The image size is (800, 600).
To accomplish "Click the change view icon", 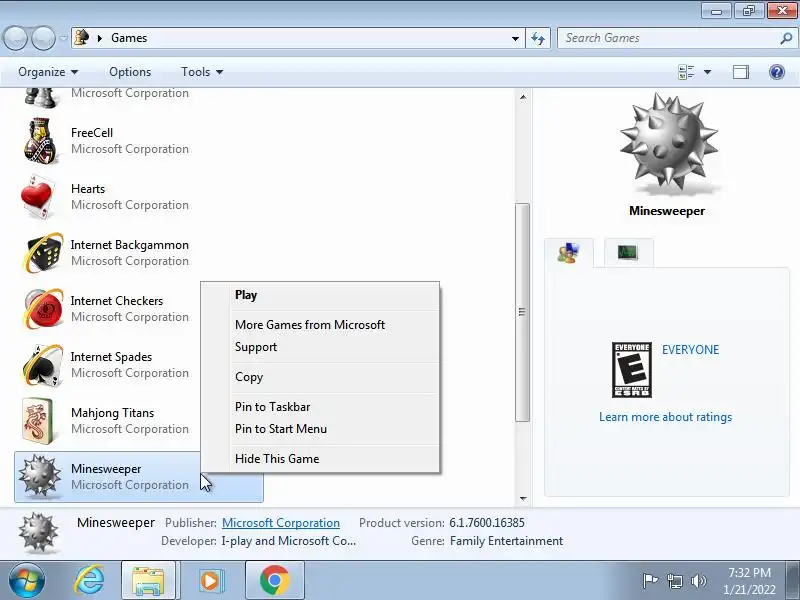I will tap(686, 72).
